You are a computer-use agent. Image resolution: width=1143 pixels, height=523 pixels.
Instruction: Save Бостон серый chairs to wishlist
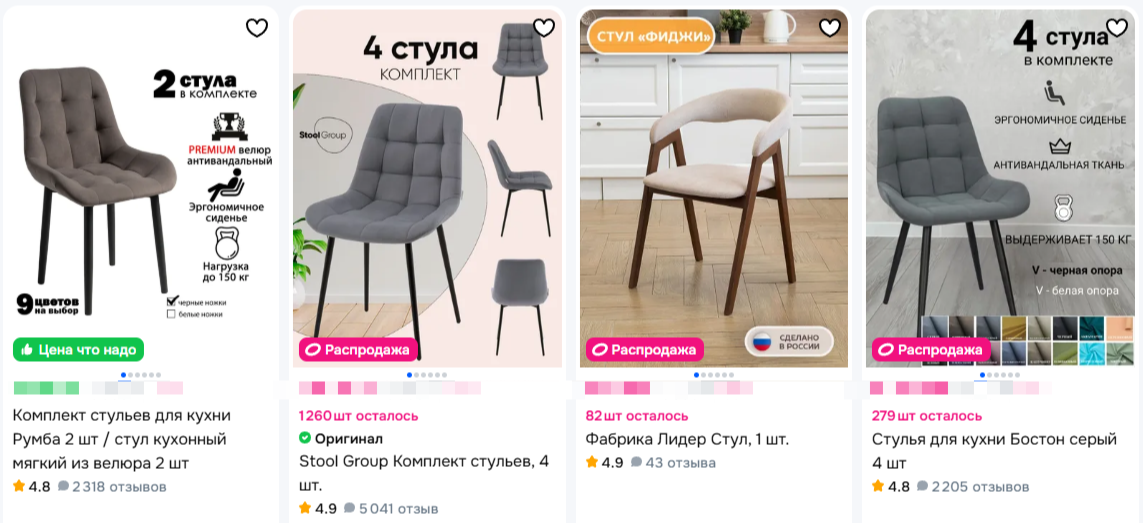tap(1117, 28)
